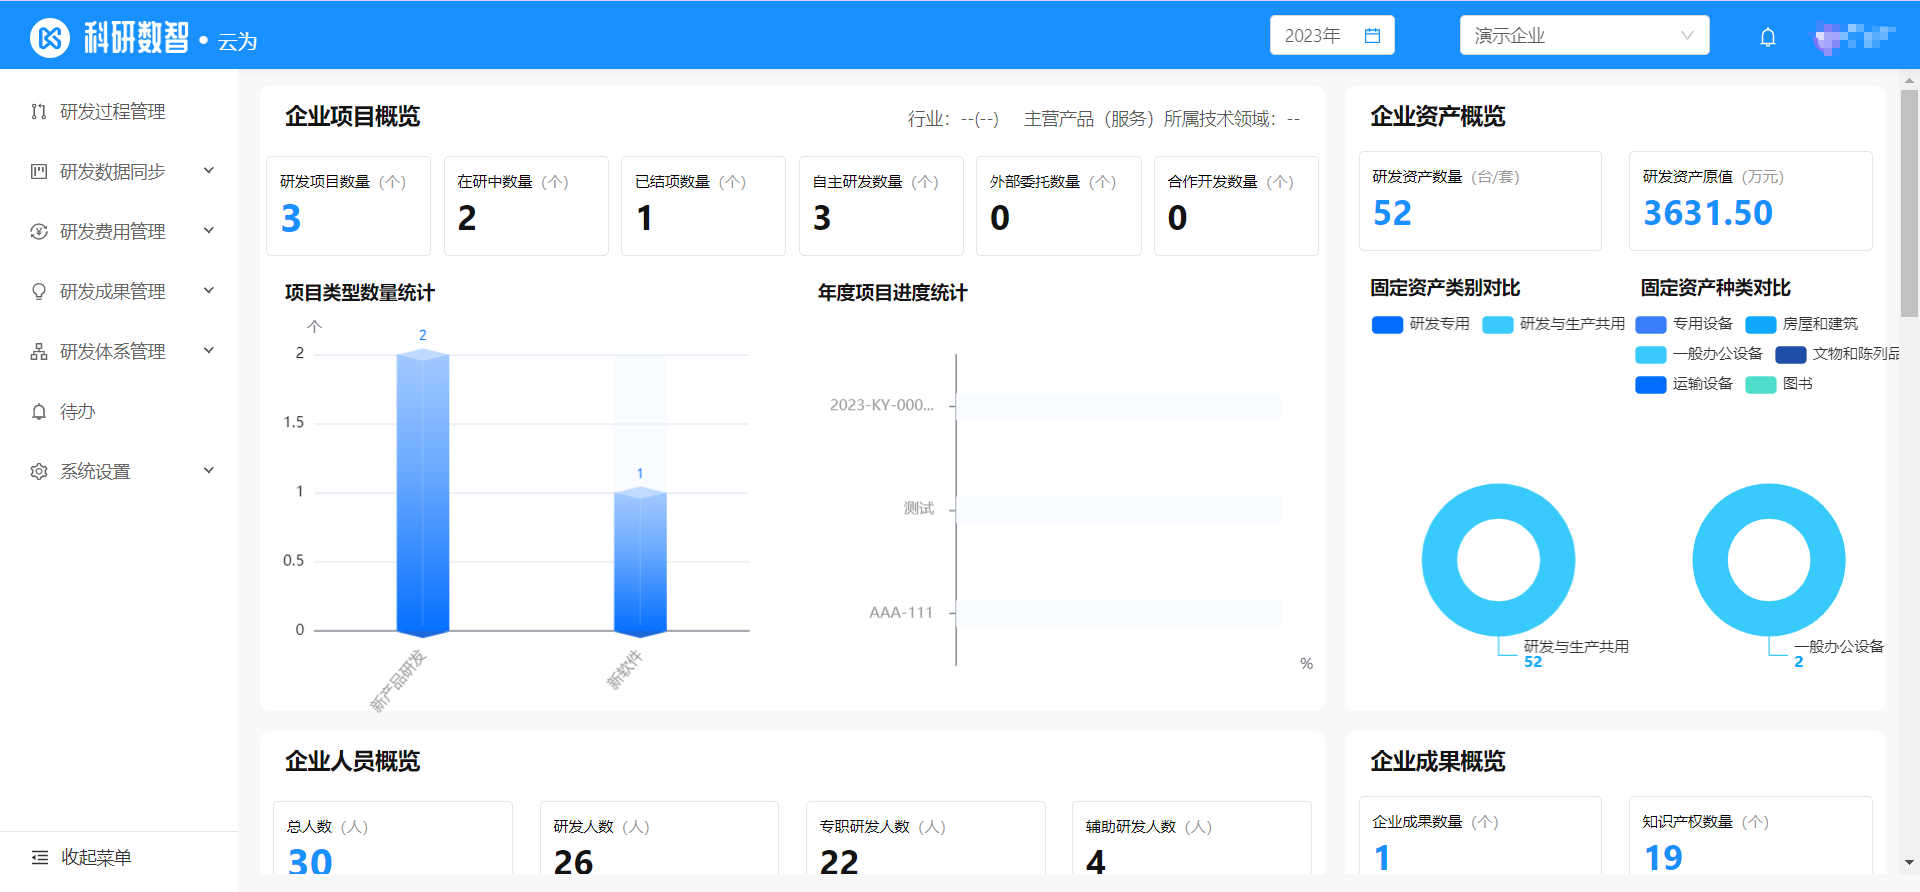The image size is (1920, 892).
Task: Toggle 运输设备 legend item
Action: click(1684, 384)
